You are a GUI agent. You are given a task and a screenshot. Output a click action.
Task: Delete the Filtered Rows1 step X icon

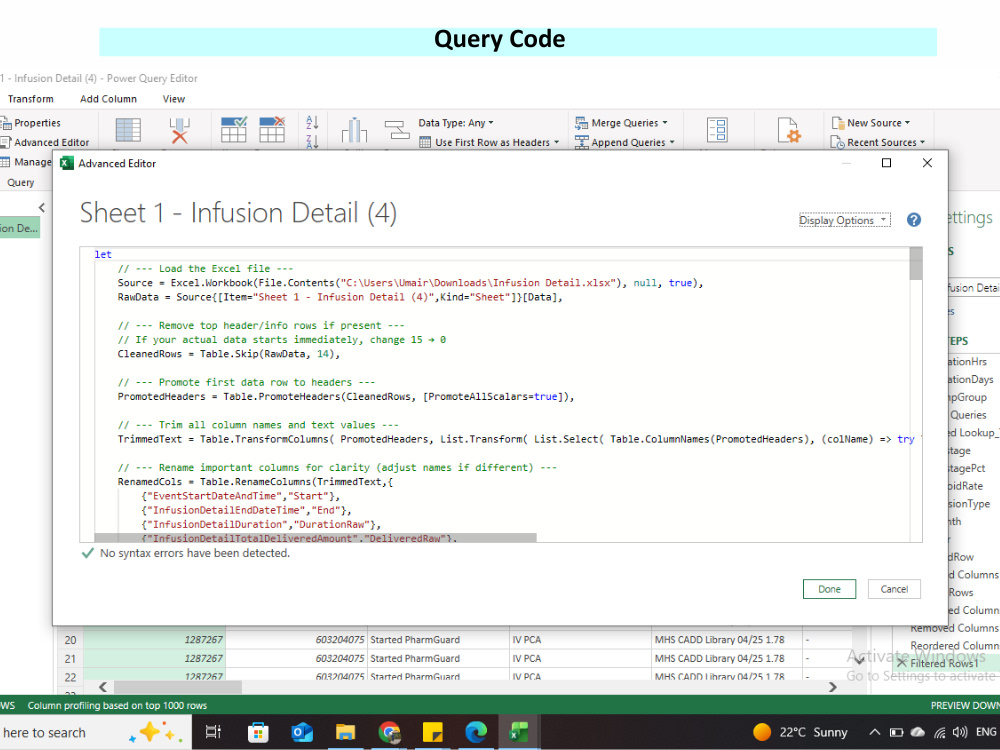(x=902, y=663)
